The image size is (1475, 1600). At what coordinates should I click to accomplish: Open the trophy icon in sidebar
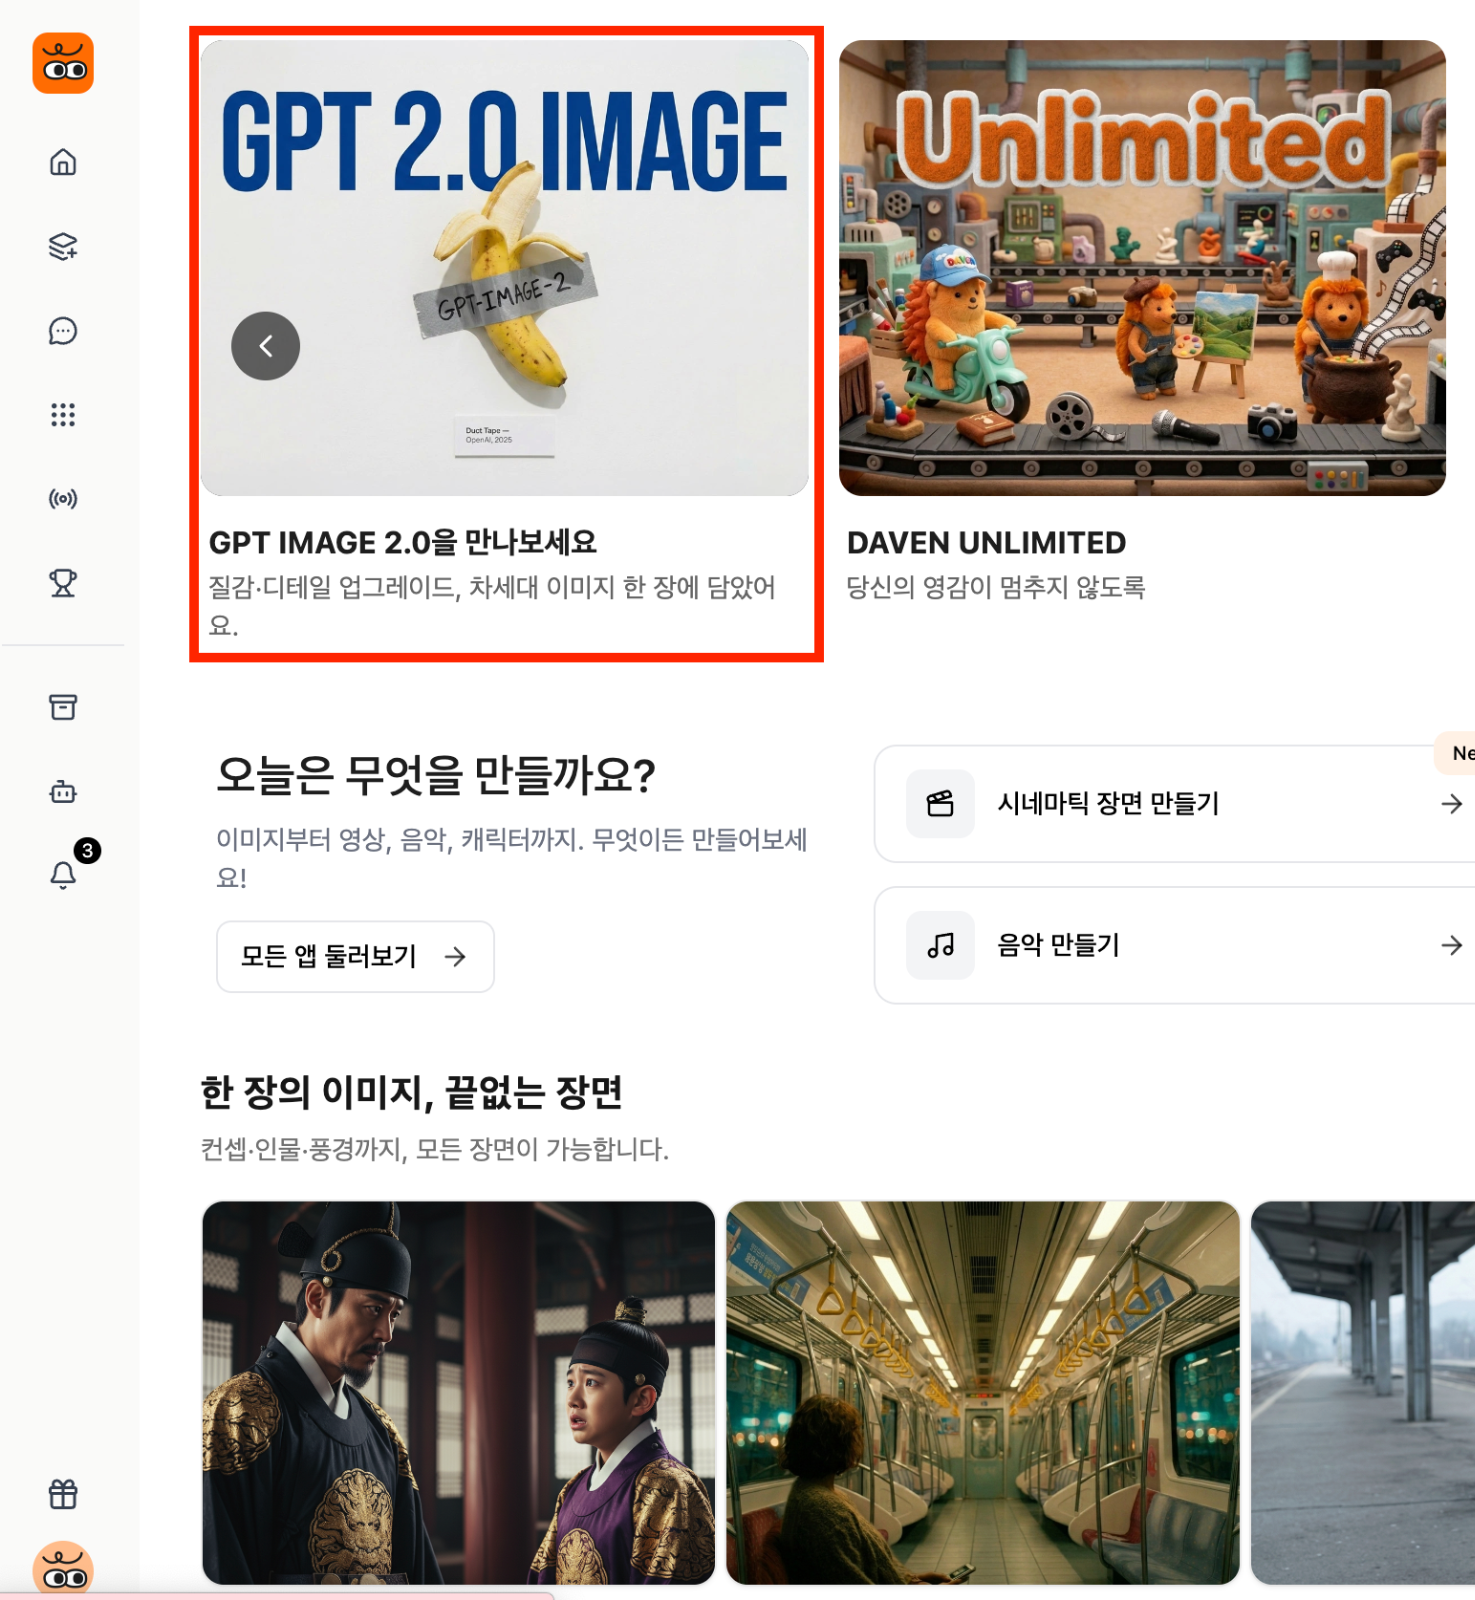click(63, 583)
